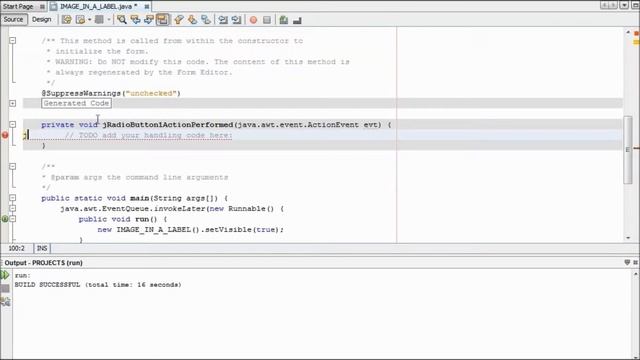Click the @SuppressWarnings annotation text

111,93
